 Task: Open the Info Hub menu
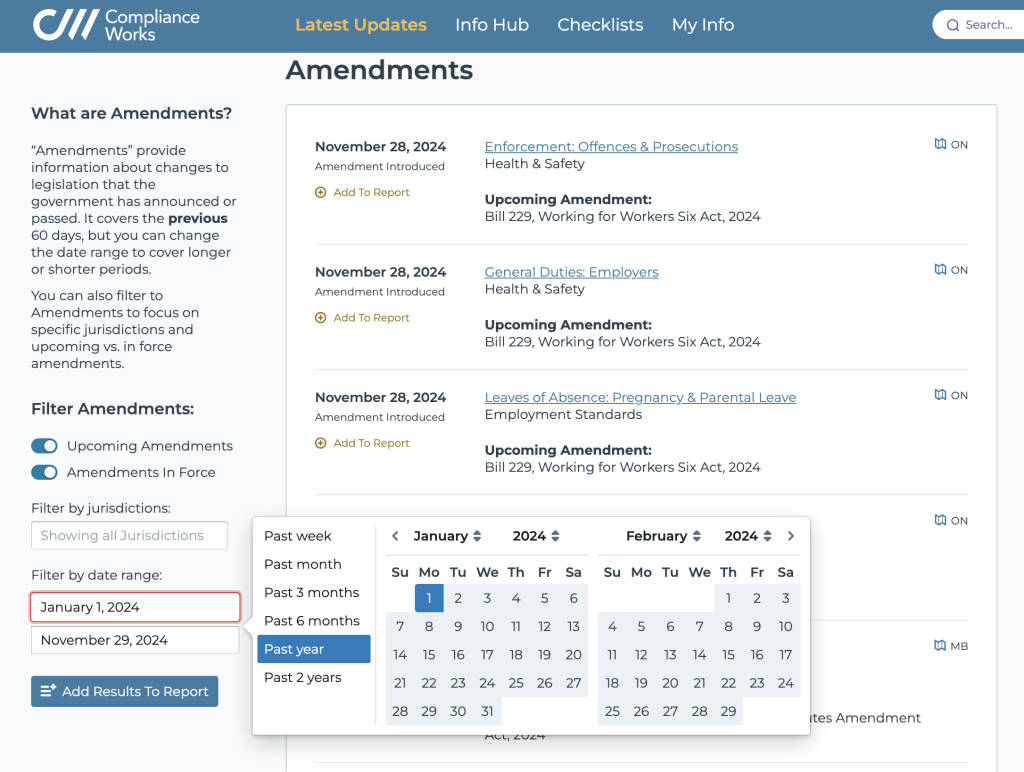click(x=491, y=25)
